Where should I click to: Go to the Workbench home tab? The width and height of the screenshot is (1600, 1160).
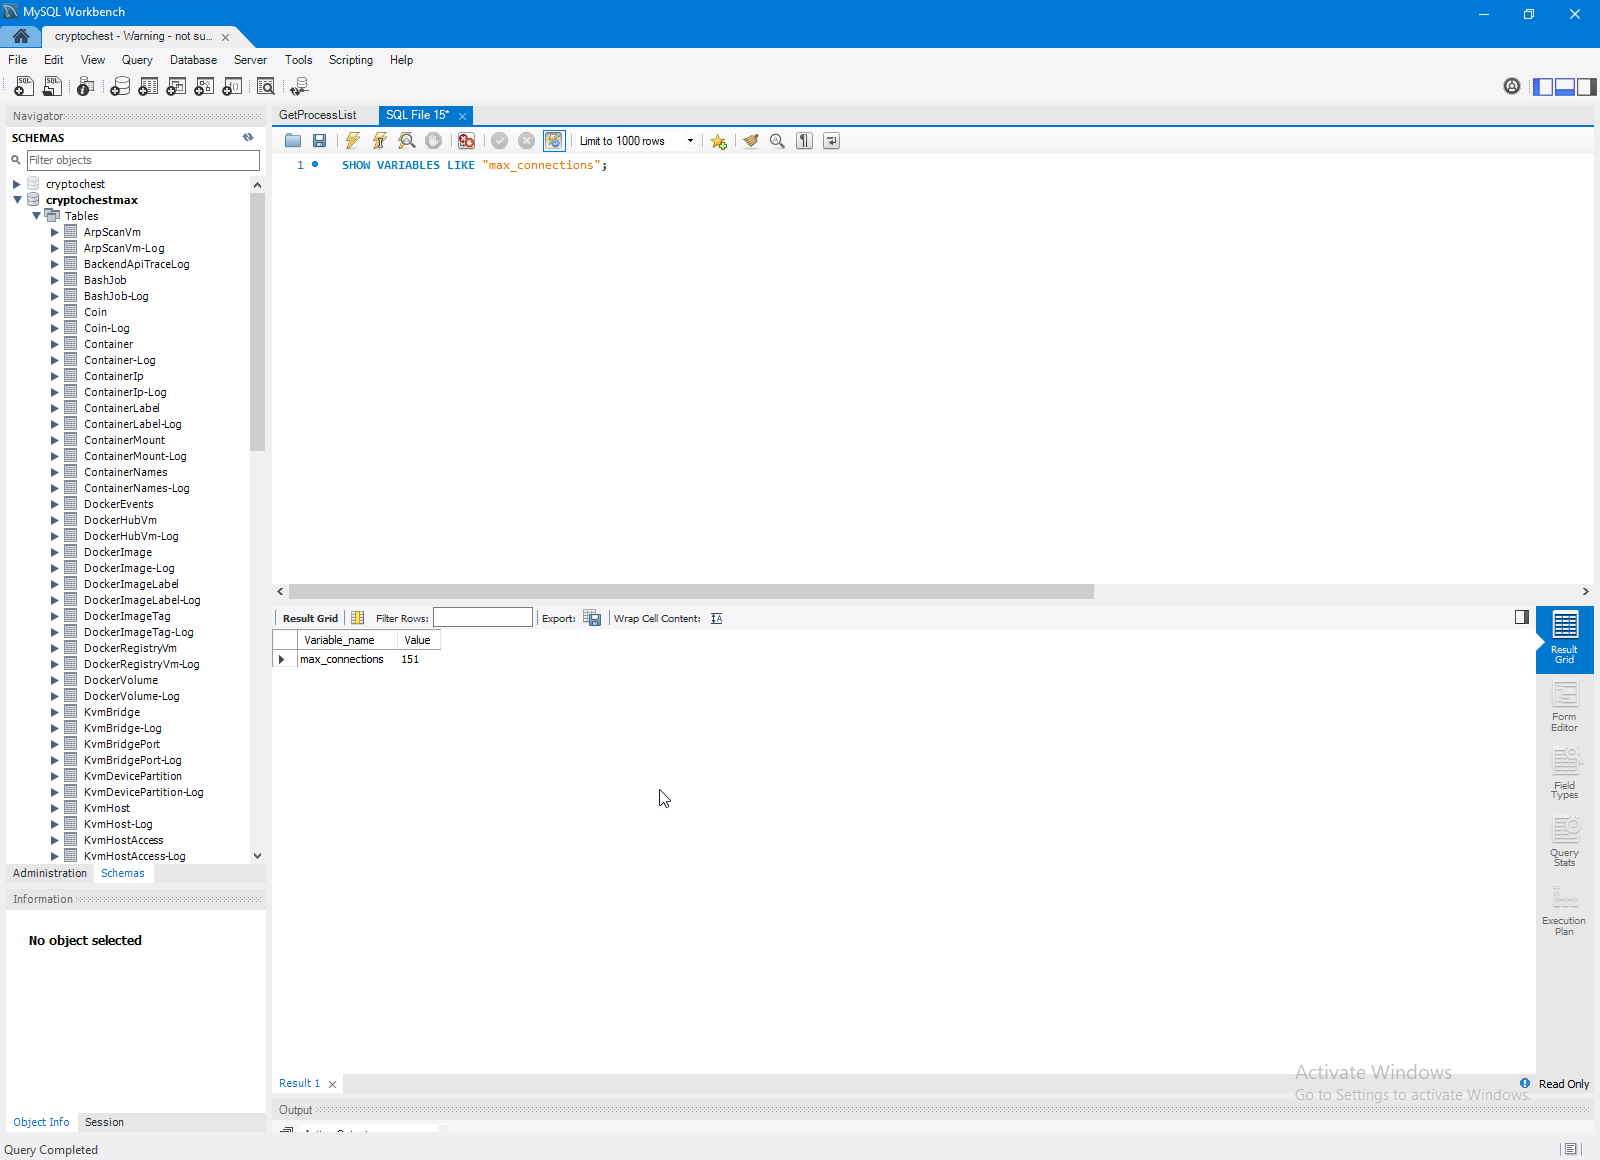[x=21, y=36]
